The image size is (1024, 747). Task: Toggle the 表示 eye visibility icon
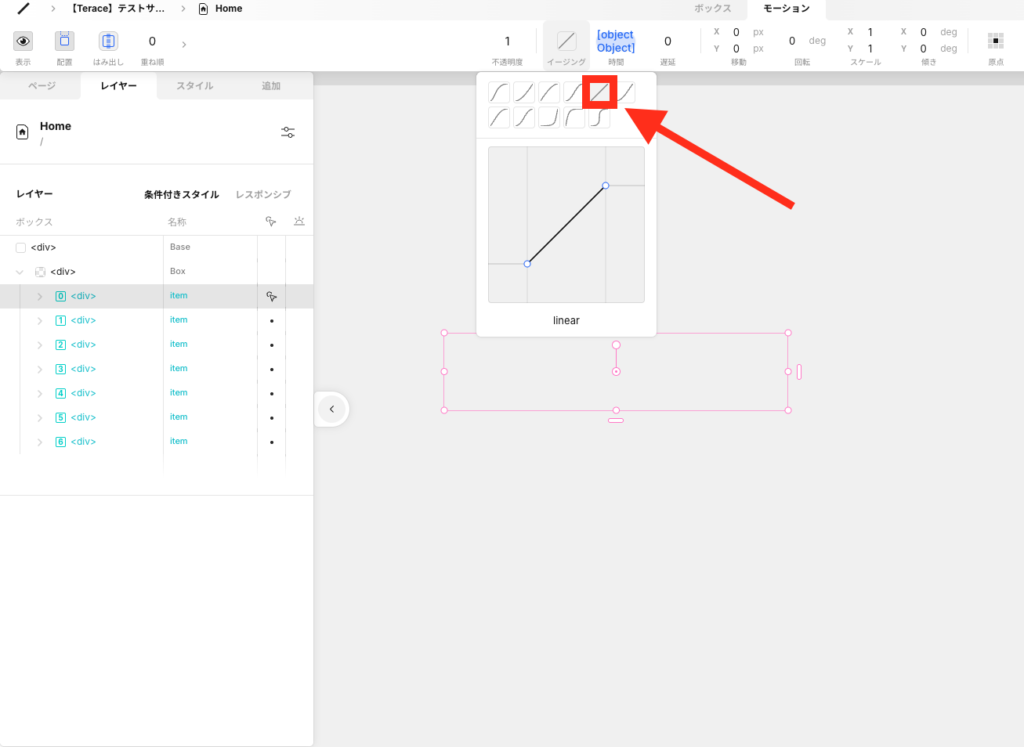(23, 42)
